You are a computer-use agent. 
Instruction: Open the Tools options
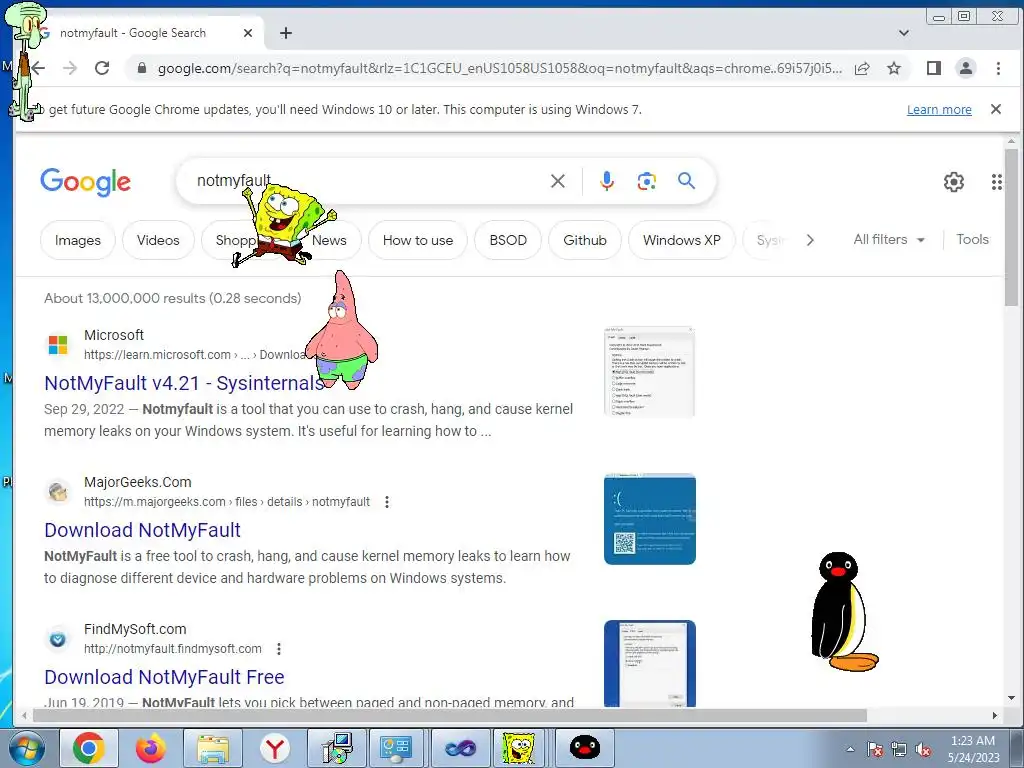point(972,240)
